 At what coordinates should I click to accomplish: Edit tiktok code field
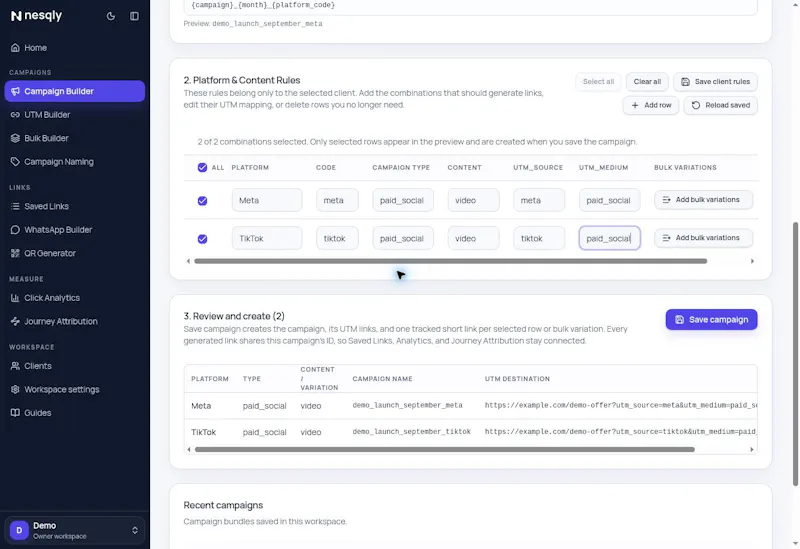coord(337,238)
